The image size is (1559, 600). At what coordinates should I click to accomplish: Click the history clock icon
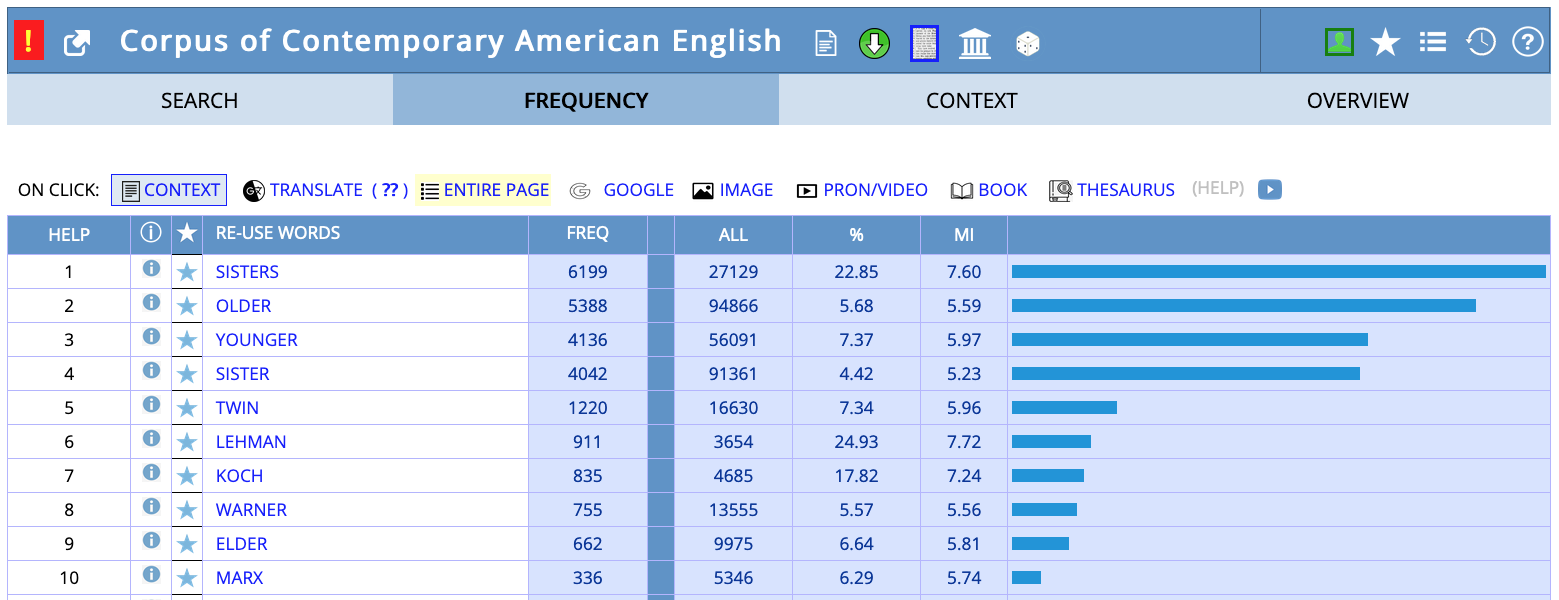coord(1480,41)
